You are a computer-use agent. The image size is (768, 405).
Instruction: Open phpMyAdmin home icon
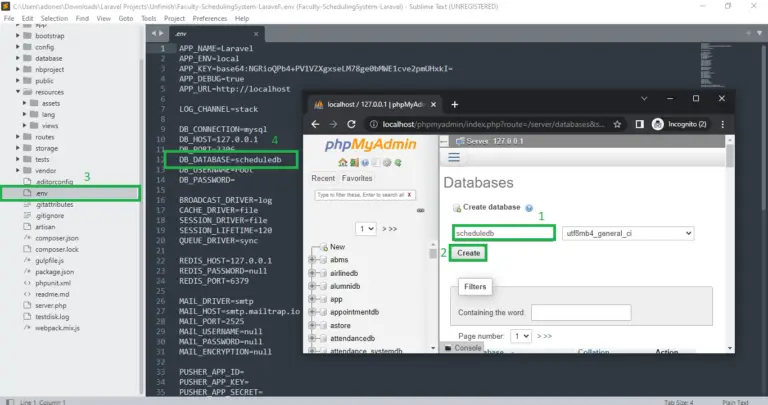coord(342,163)
